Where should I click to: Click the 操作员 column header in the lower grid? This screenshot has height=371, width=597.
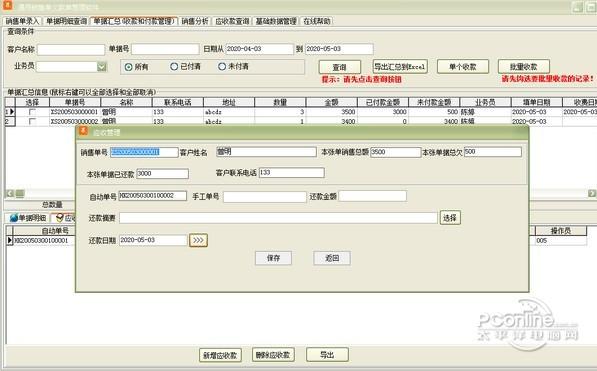pos(561,231)
